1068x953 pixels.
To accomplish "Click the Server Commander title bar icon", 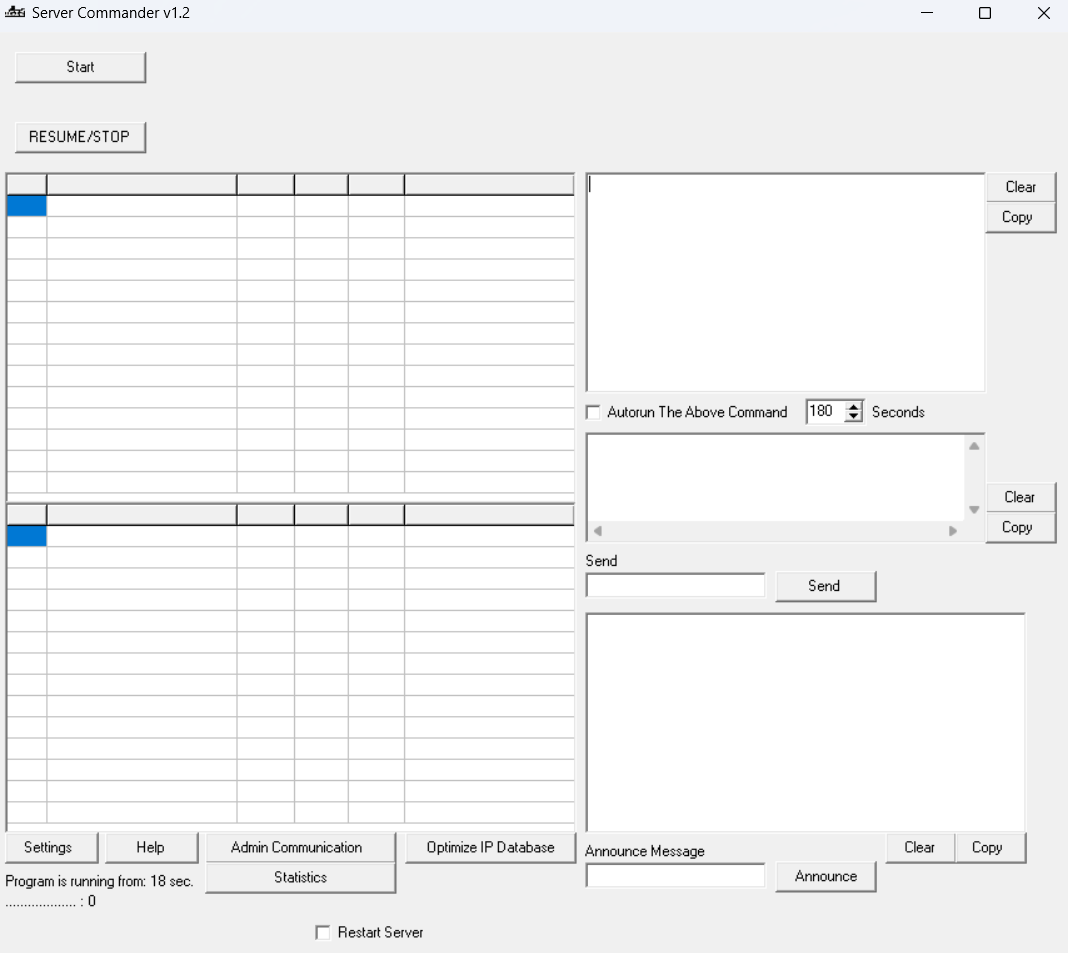I will (15, 12).
